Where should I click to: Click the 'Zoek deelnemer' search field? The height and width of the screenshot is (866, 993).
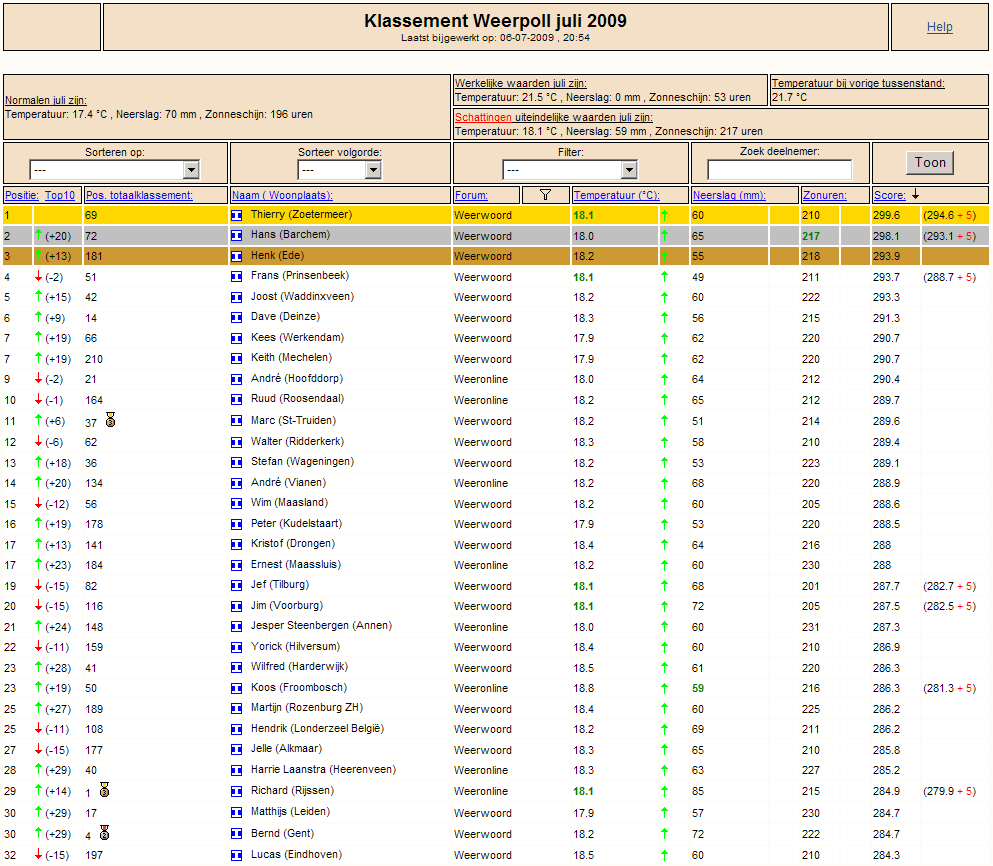779,170
